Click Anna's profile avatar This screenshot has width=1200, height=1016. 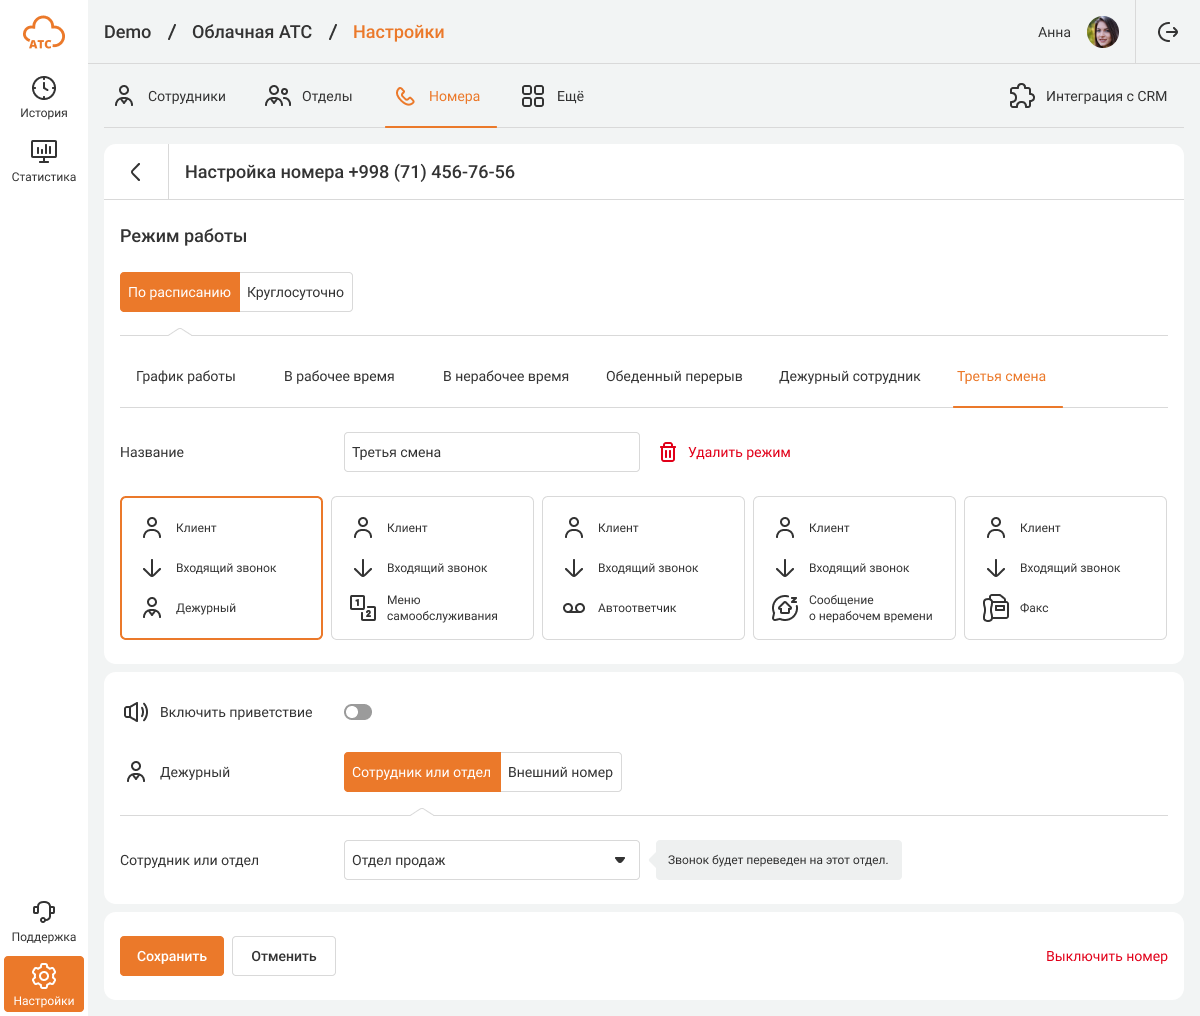click(1103, 32)
